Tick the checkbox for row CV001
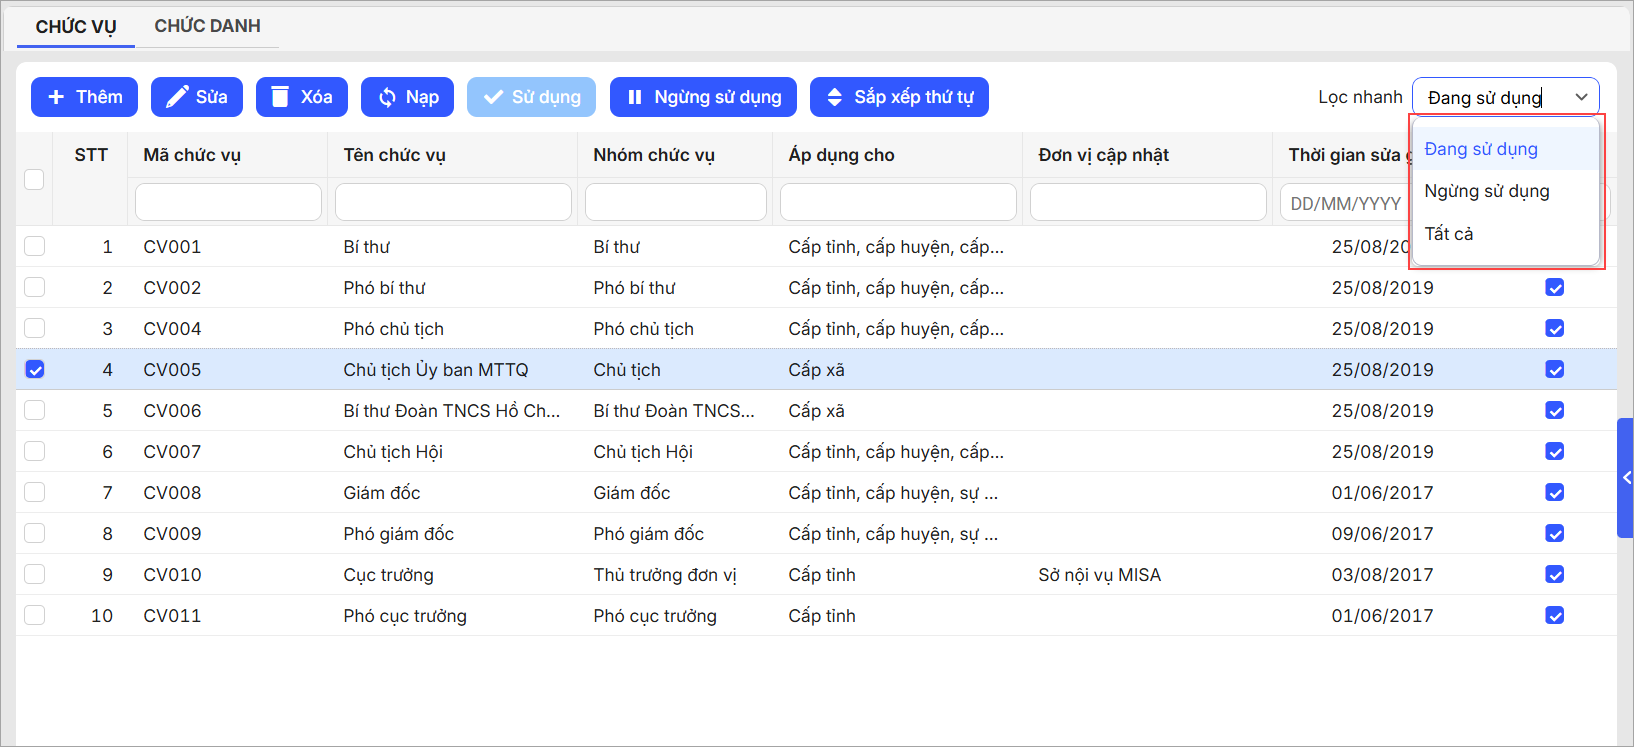 pos(35,246)
